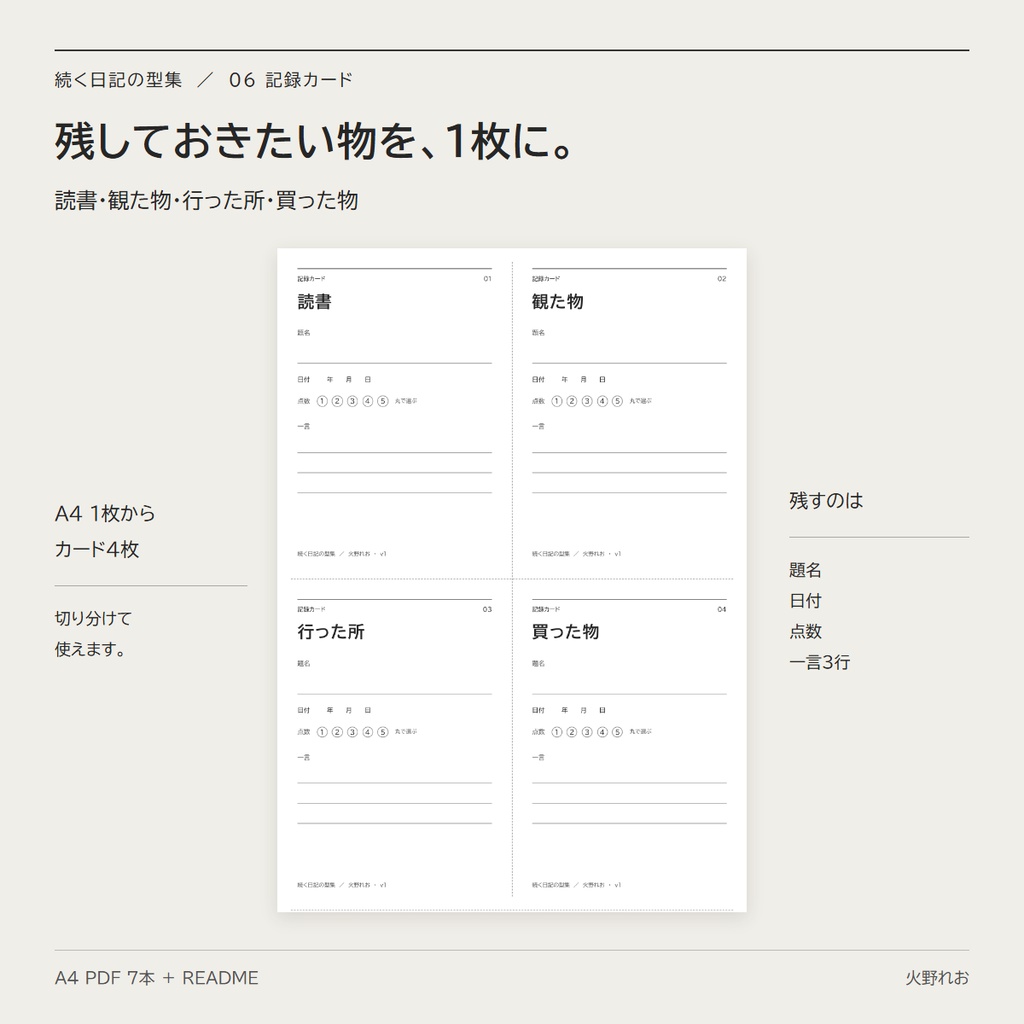Click the 一言 label on the 行った所 card
The width and height of the screenshot is (1024, 1024).
tap(304, 758)
